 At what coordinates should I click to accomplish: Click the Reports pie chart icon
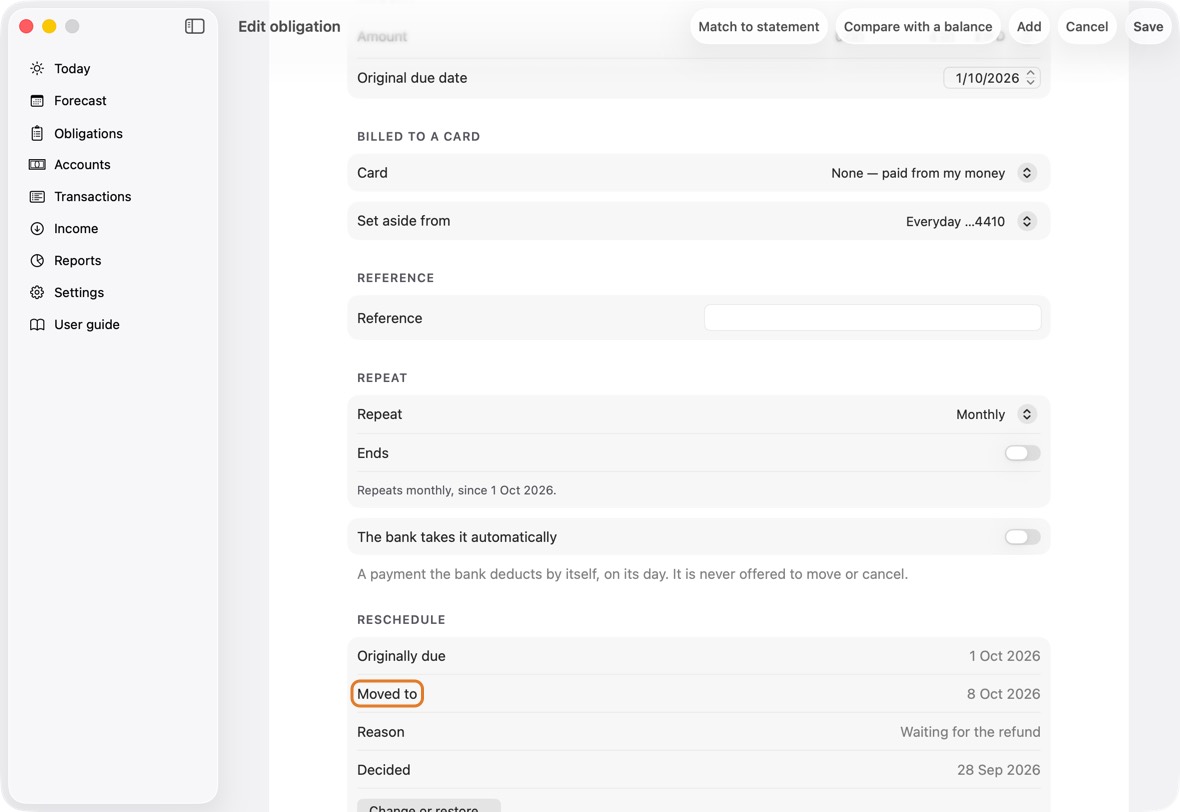(x=37, y=260)
